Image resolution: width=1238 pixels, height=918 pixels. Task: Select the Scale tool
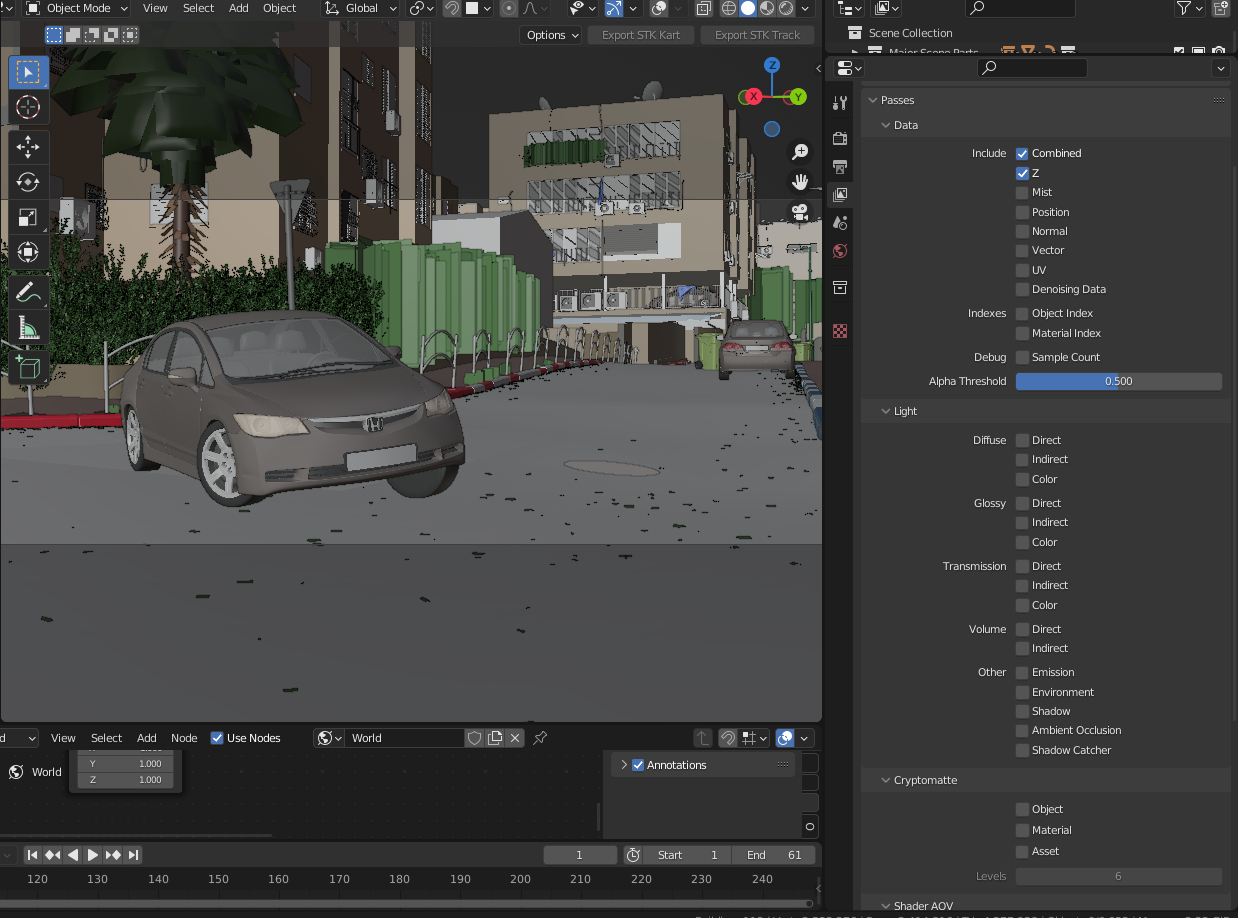click(x=28, y=217)
